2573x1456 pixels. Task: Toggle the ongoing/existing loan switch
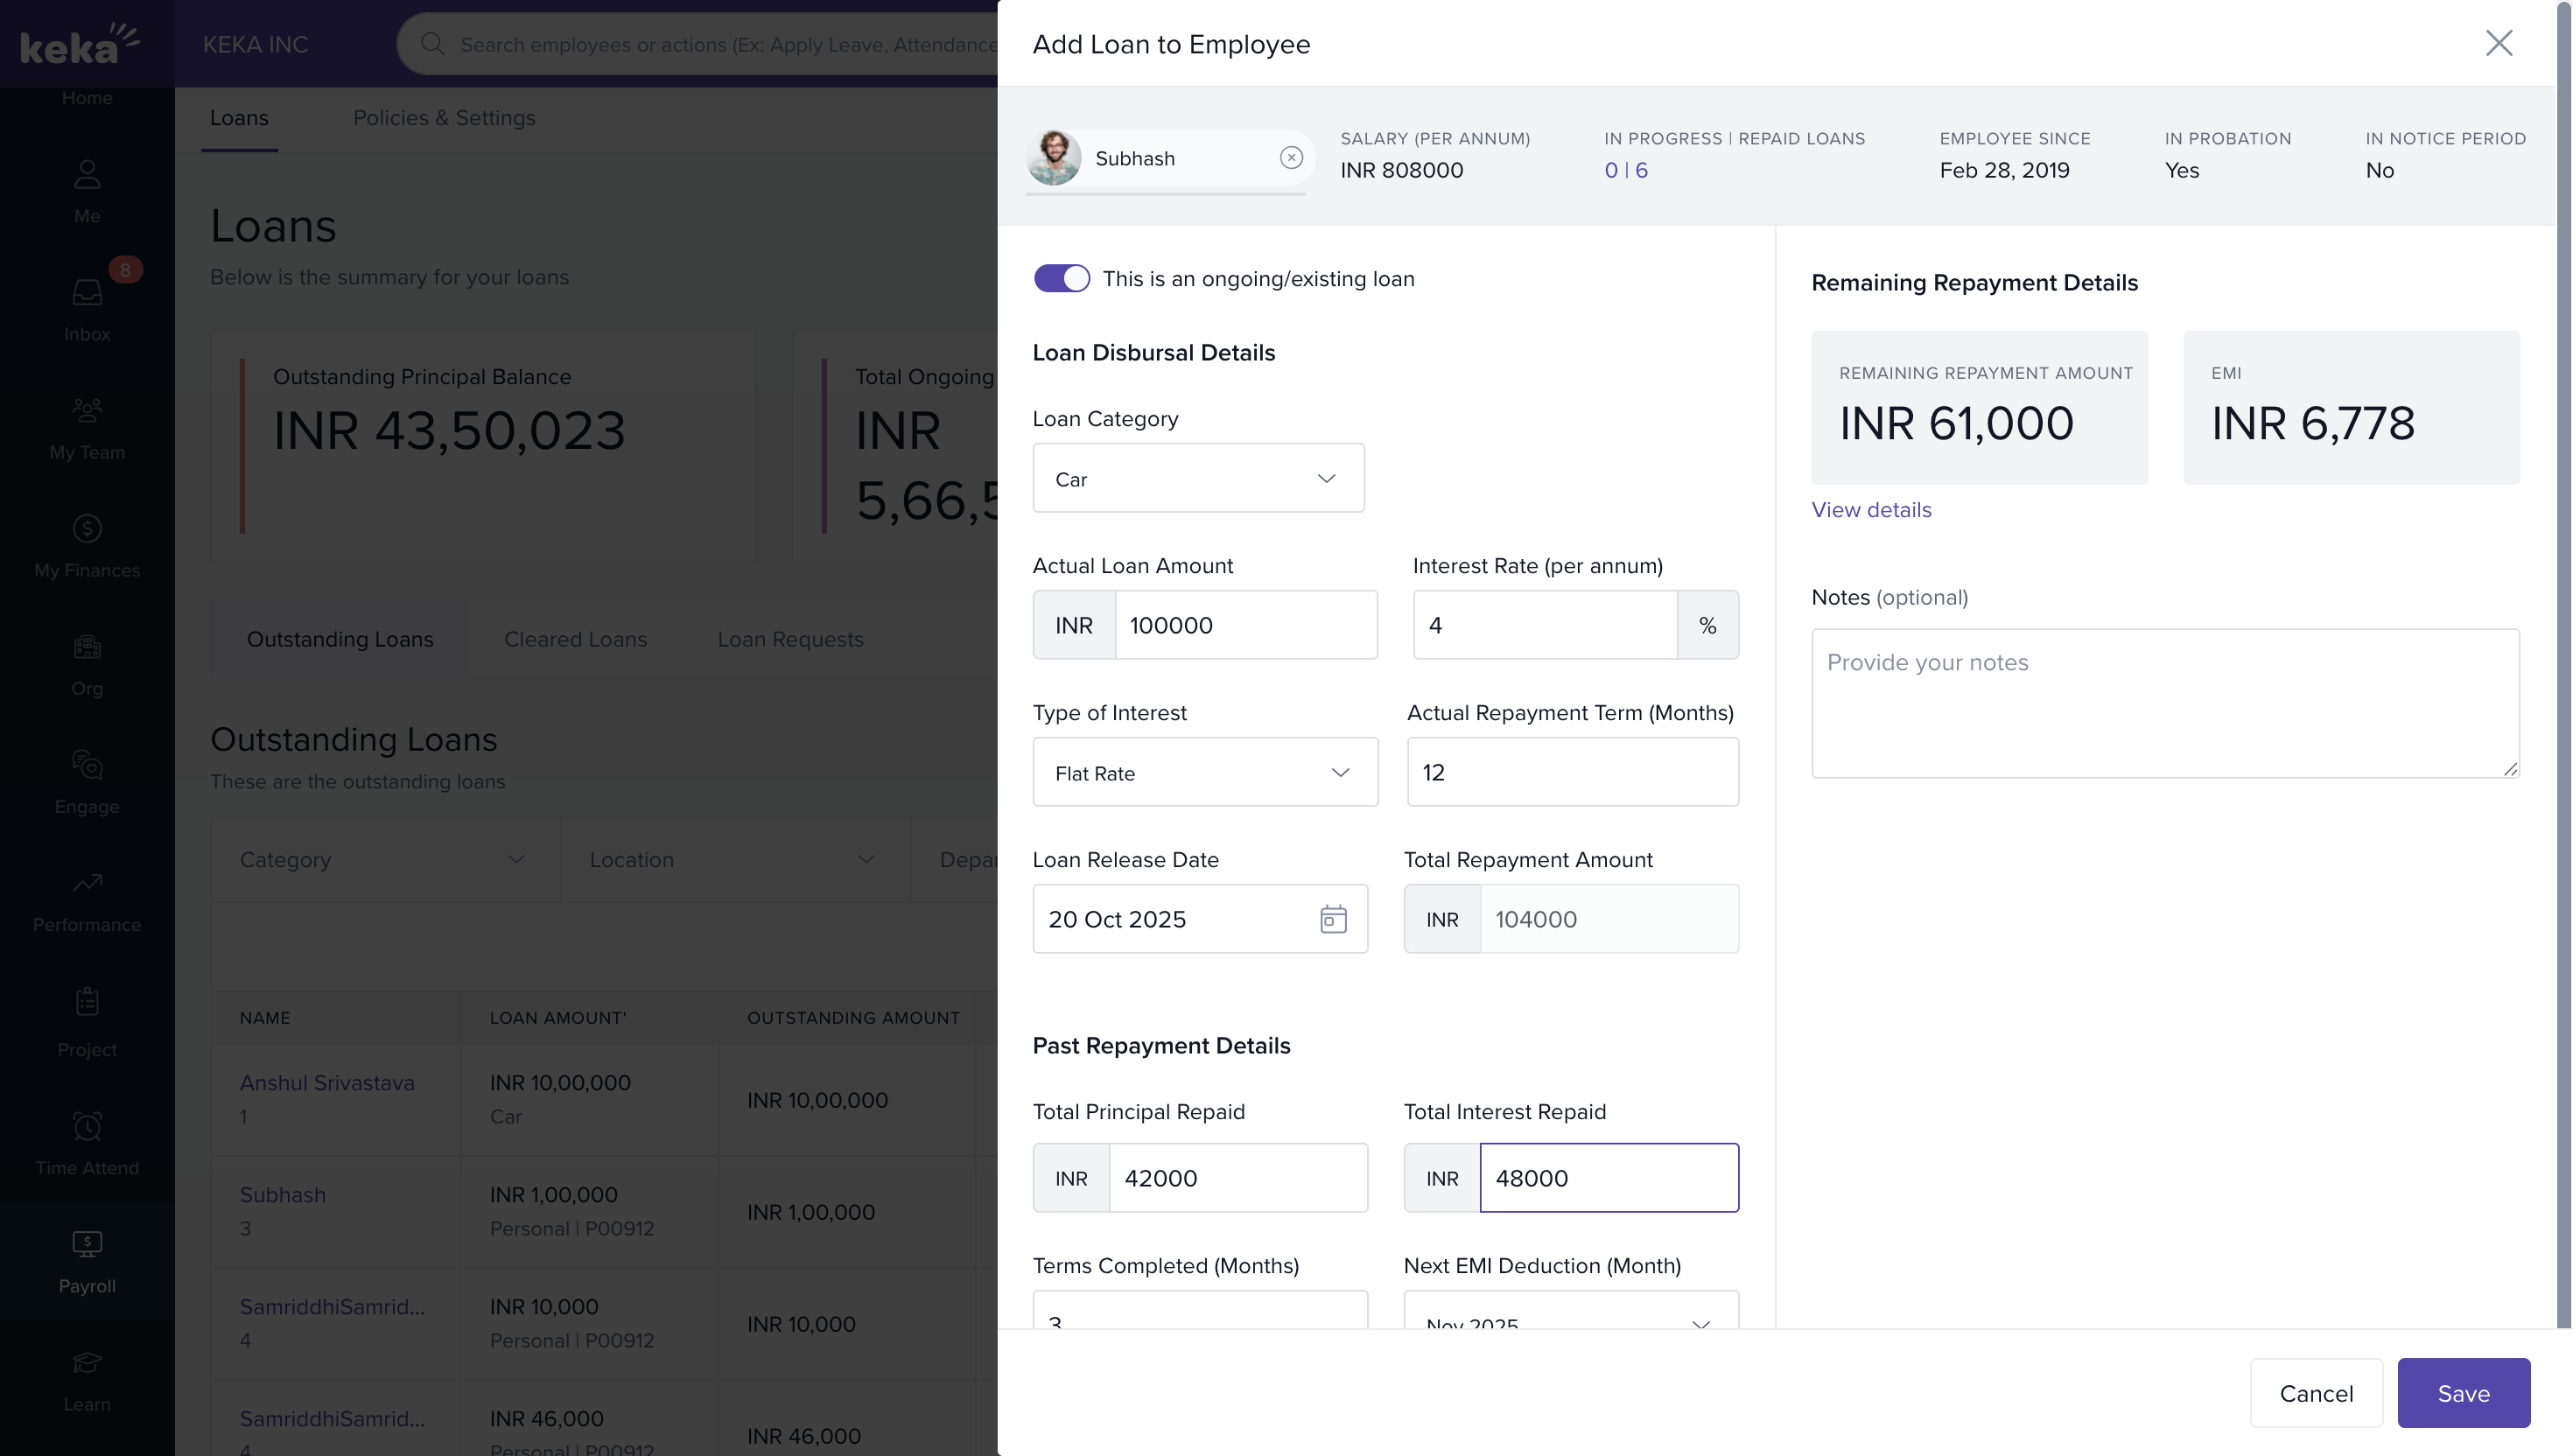coord(1061,279)
